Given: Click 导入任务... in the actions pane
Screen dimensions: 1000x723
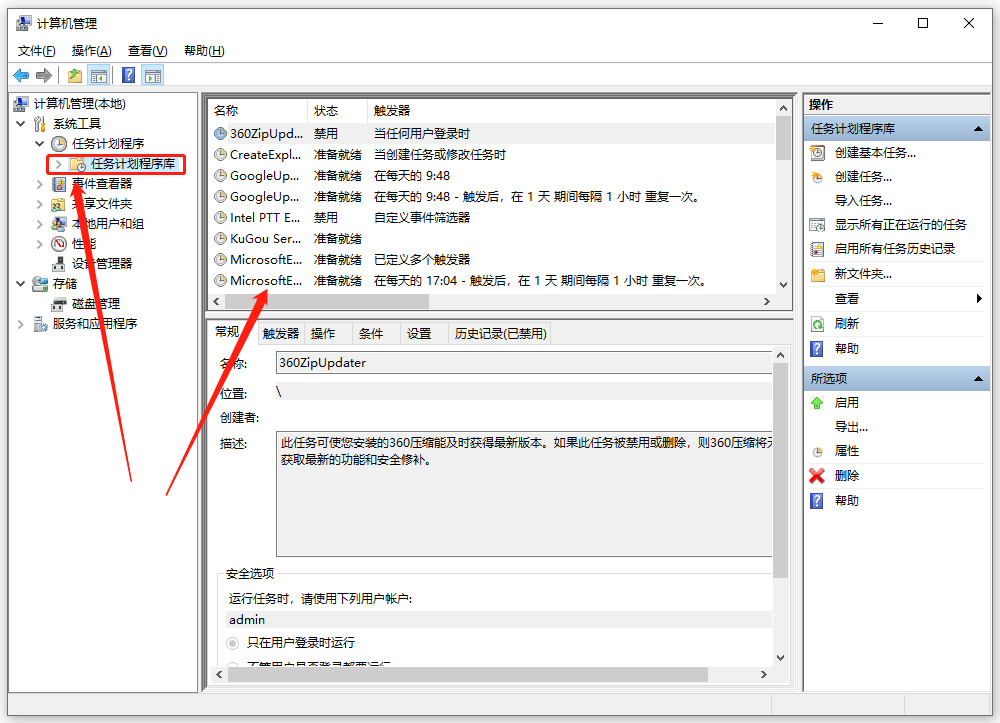Looking at the screenshot, I should point(863,201).
